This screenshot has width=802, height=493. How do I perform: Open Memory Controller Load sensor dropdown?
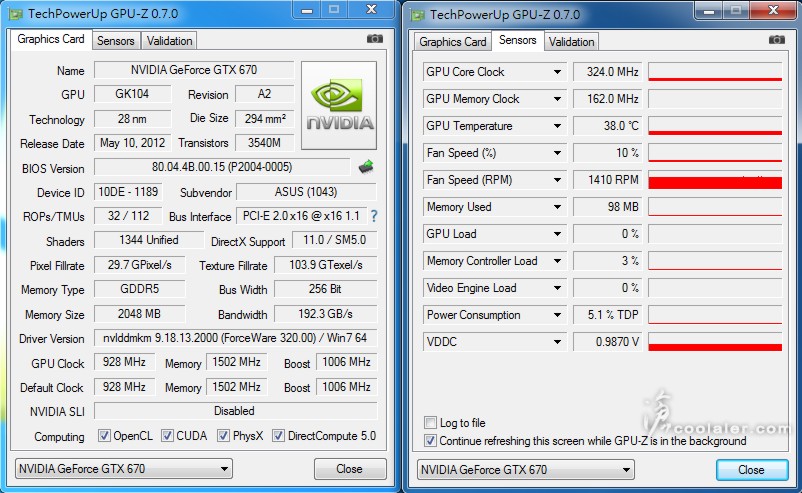coord(557,261)
